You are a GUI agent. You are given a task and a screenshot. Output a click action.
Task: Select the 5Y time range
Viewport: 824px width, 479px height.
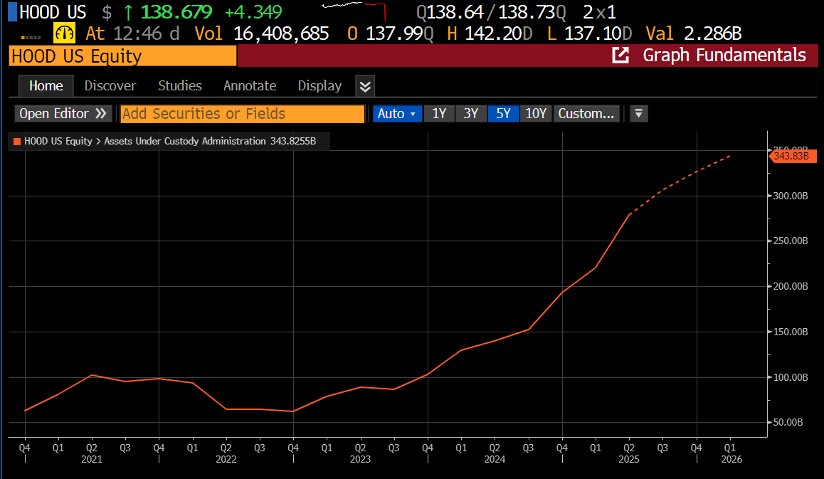point(503,114)
